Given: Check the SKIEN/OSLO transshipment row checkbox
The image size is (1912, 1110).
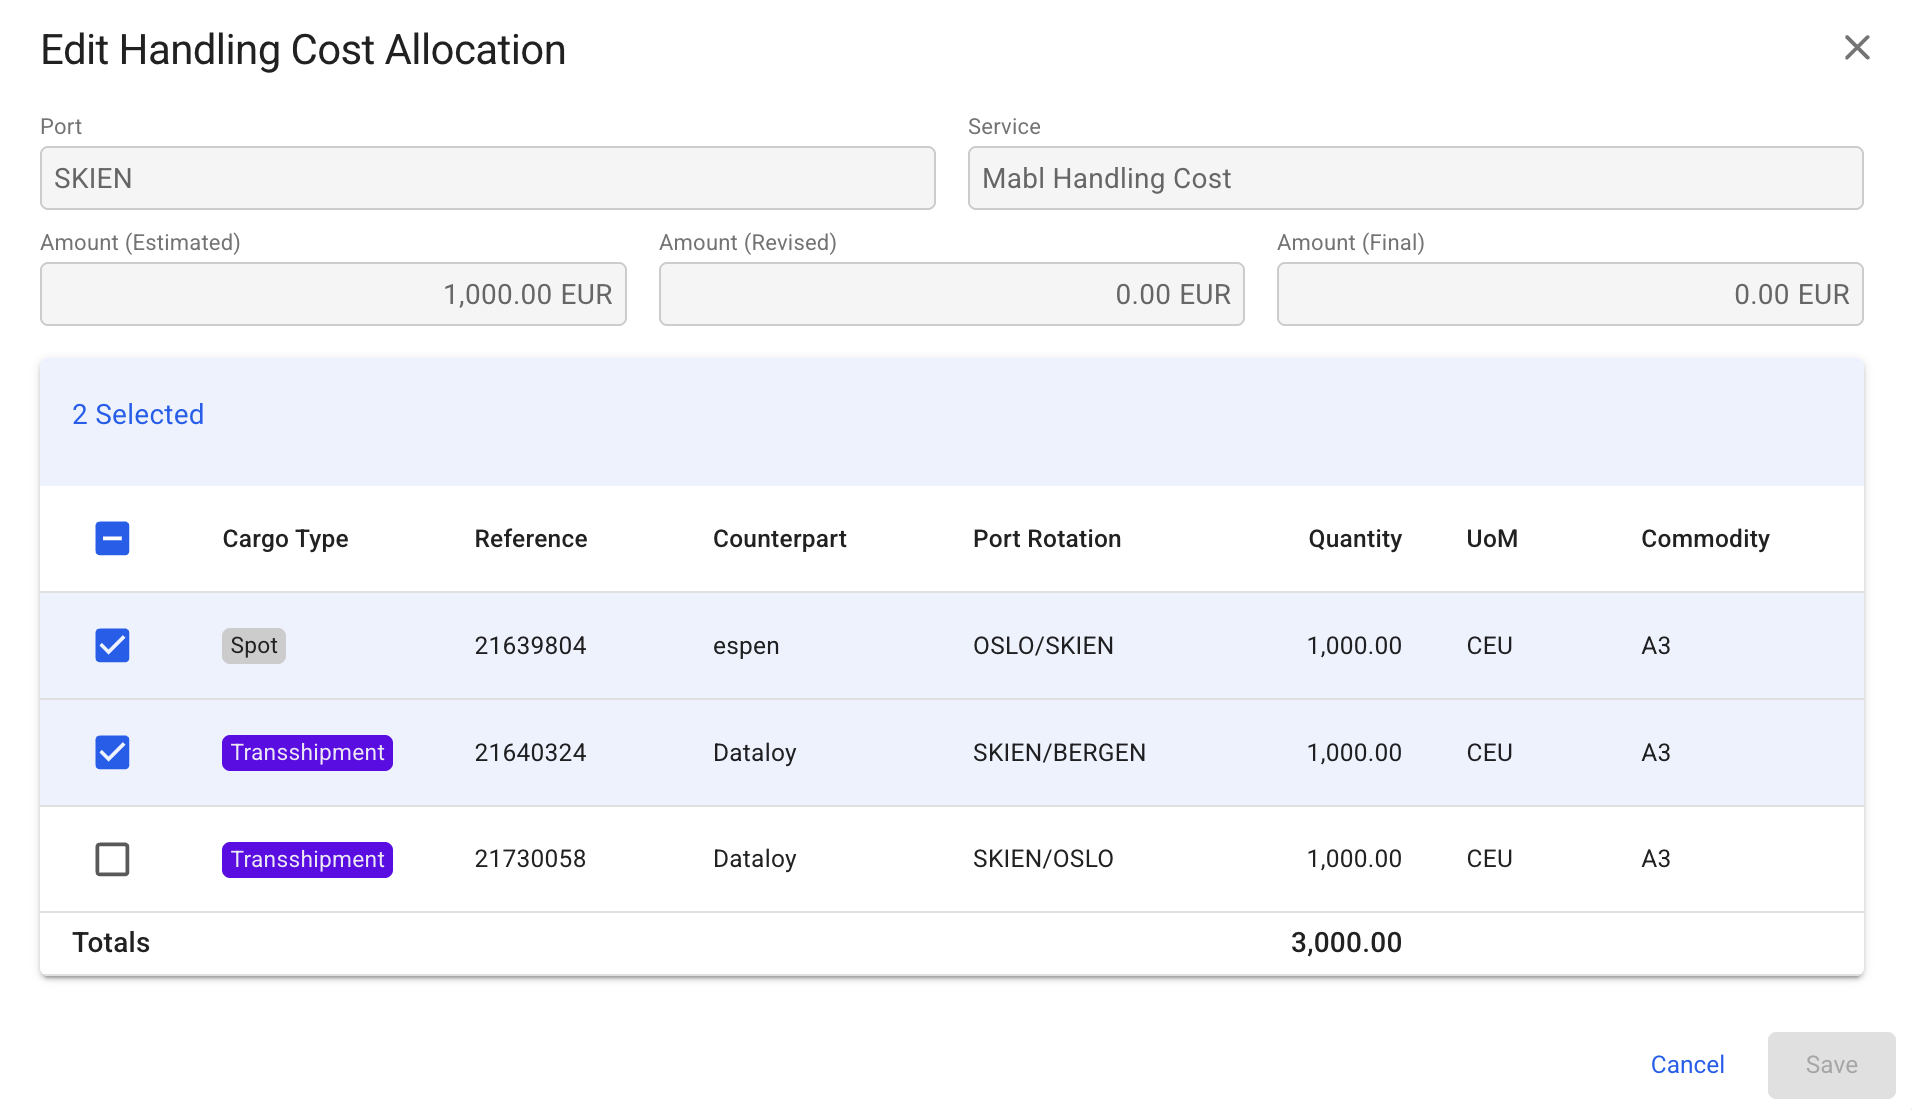Looking at the screenshot, I should click(x=112, y=859).
